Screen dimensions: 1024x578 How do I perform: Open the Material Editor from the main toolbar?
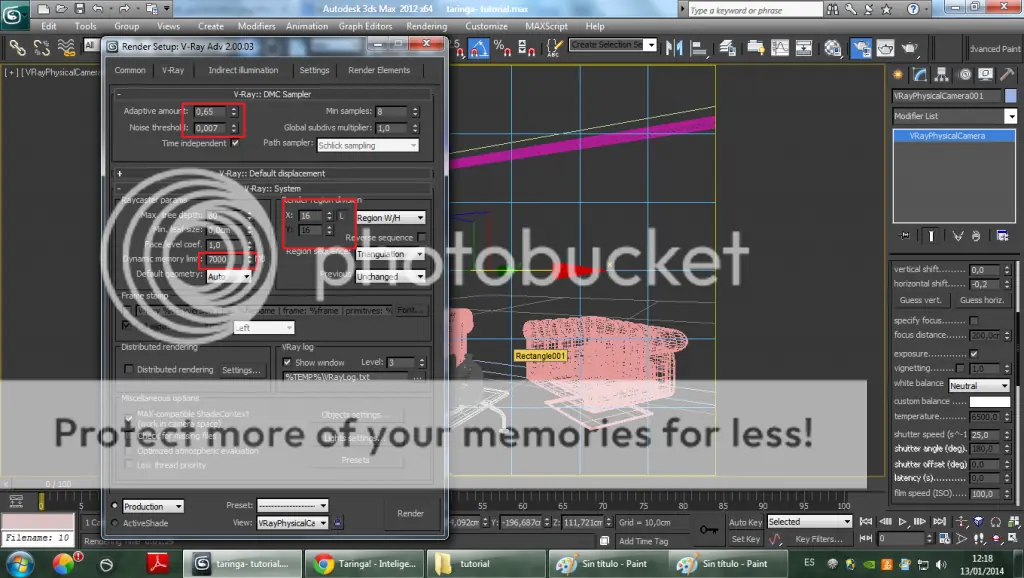click(833, 47)
